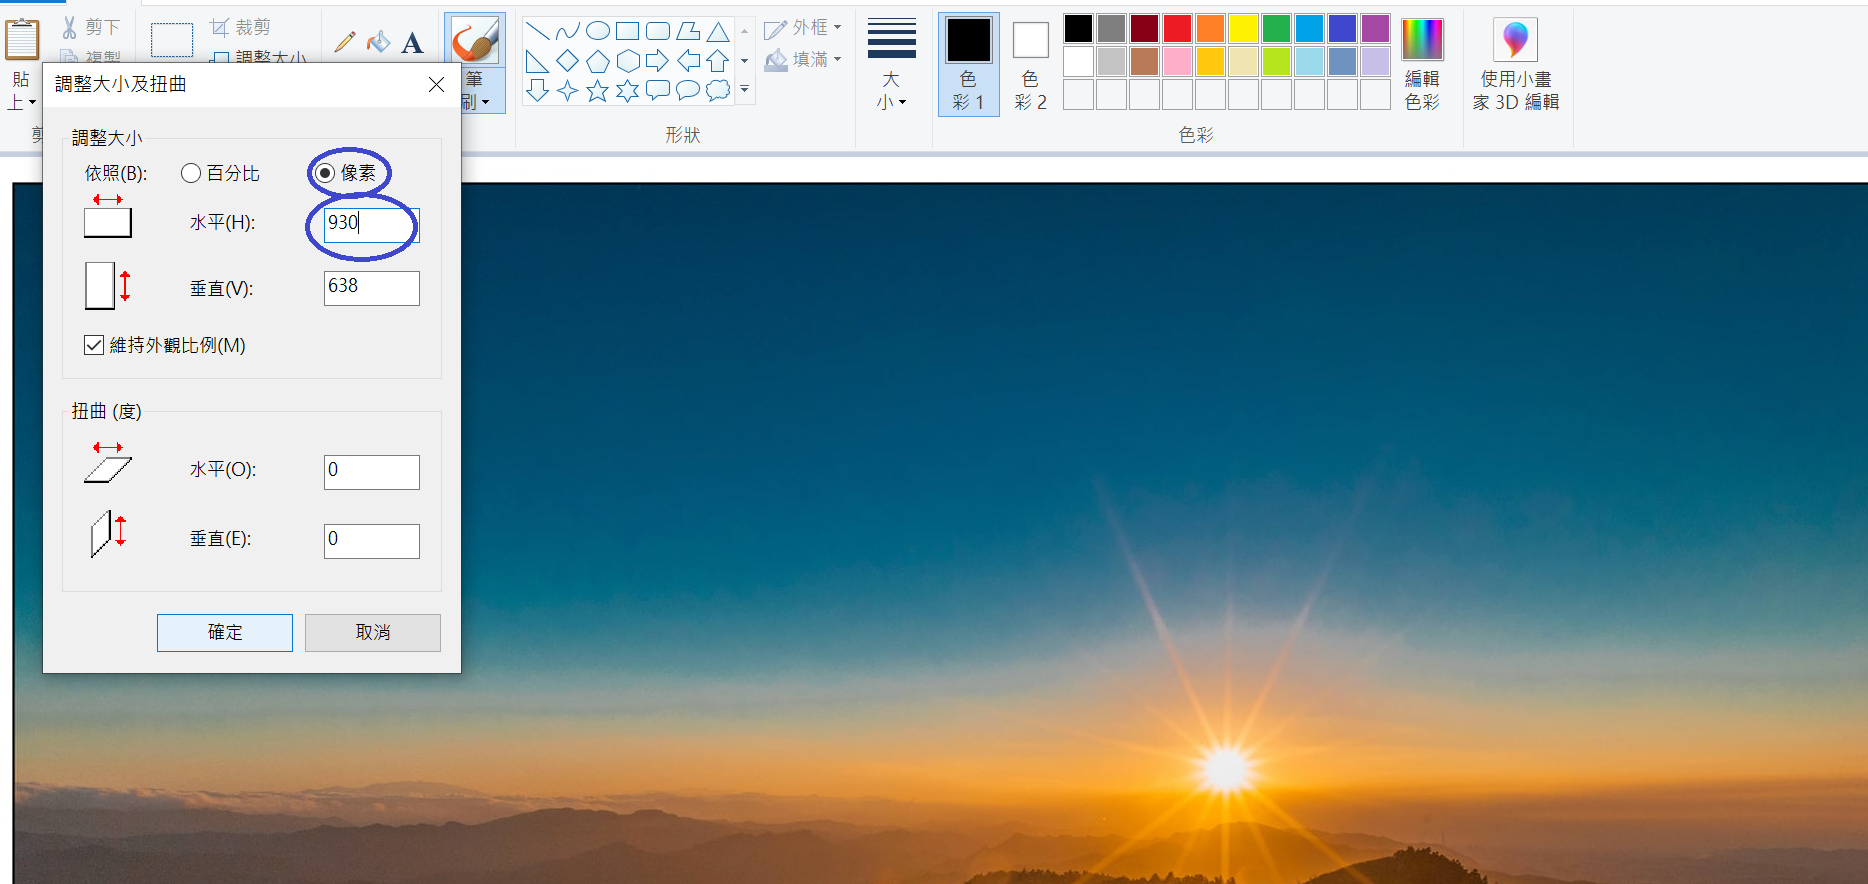1868x884 pixels.
Task: Open Paint 3D editing (使用小畫家 3D 編輯)
Action: pos(1515,65)
